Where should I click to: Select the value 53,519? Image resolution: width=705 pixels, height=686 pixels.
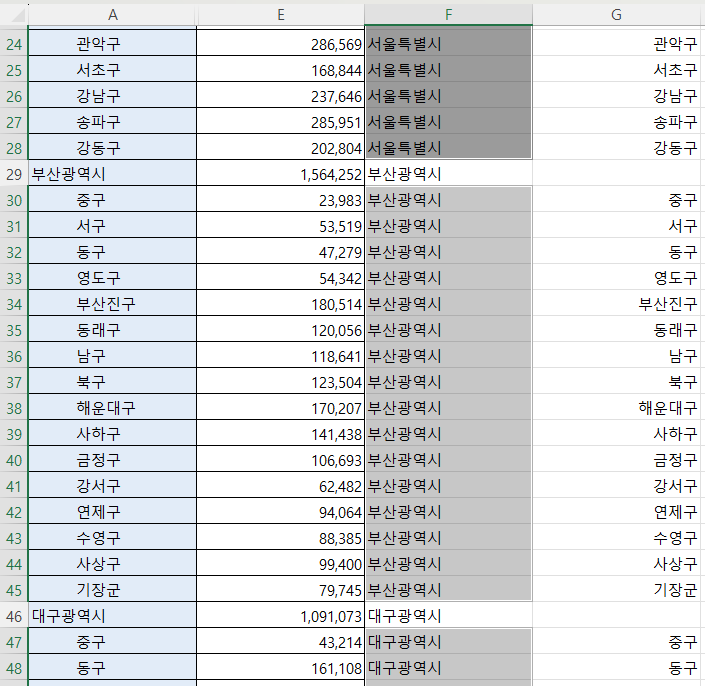pos(340,227)
